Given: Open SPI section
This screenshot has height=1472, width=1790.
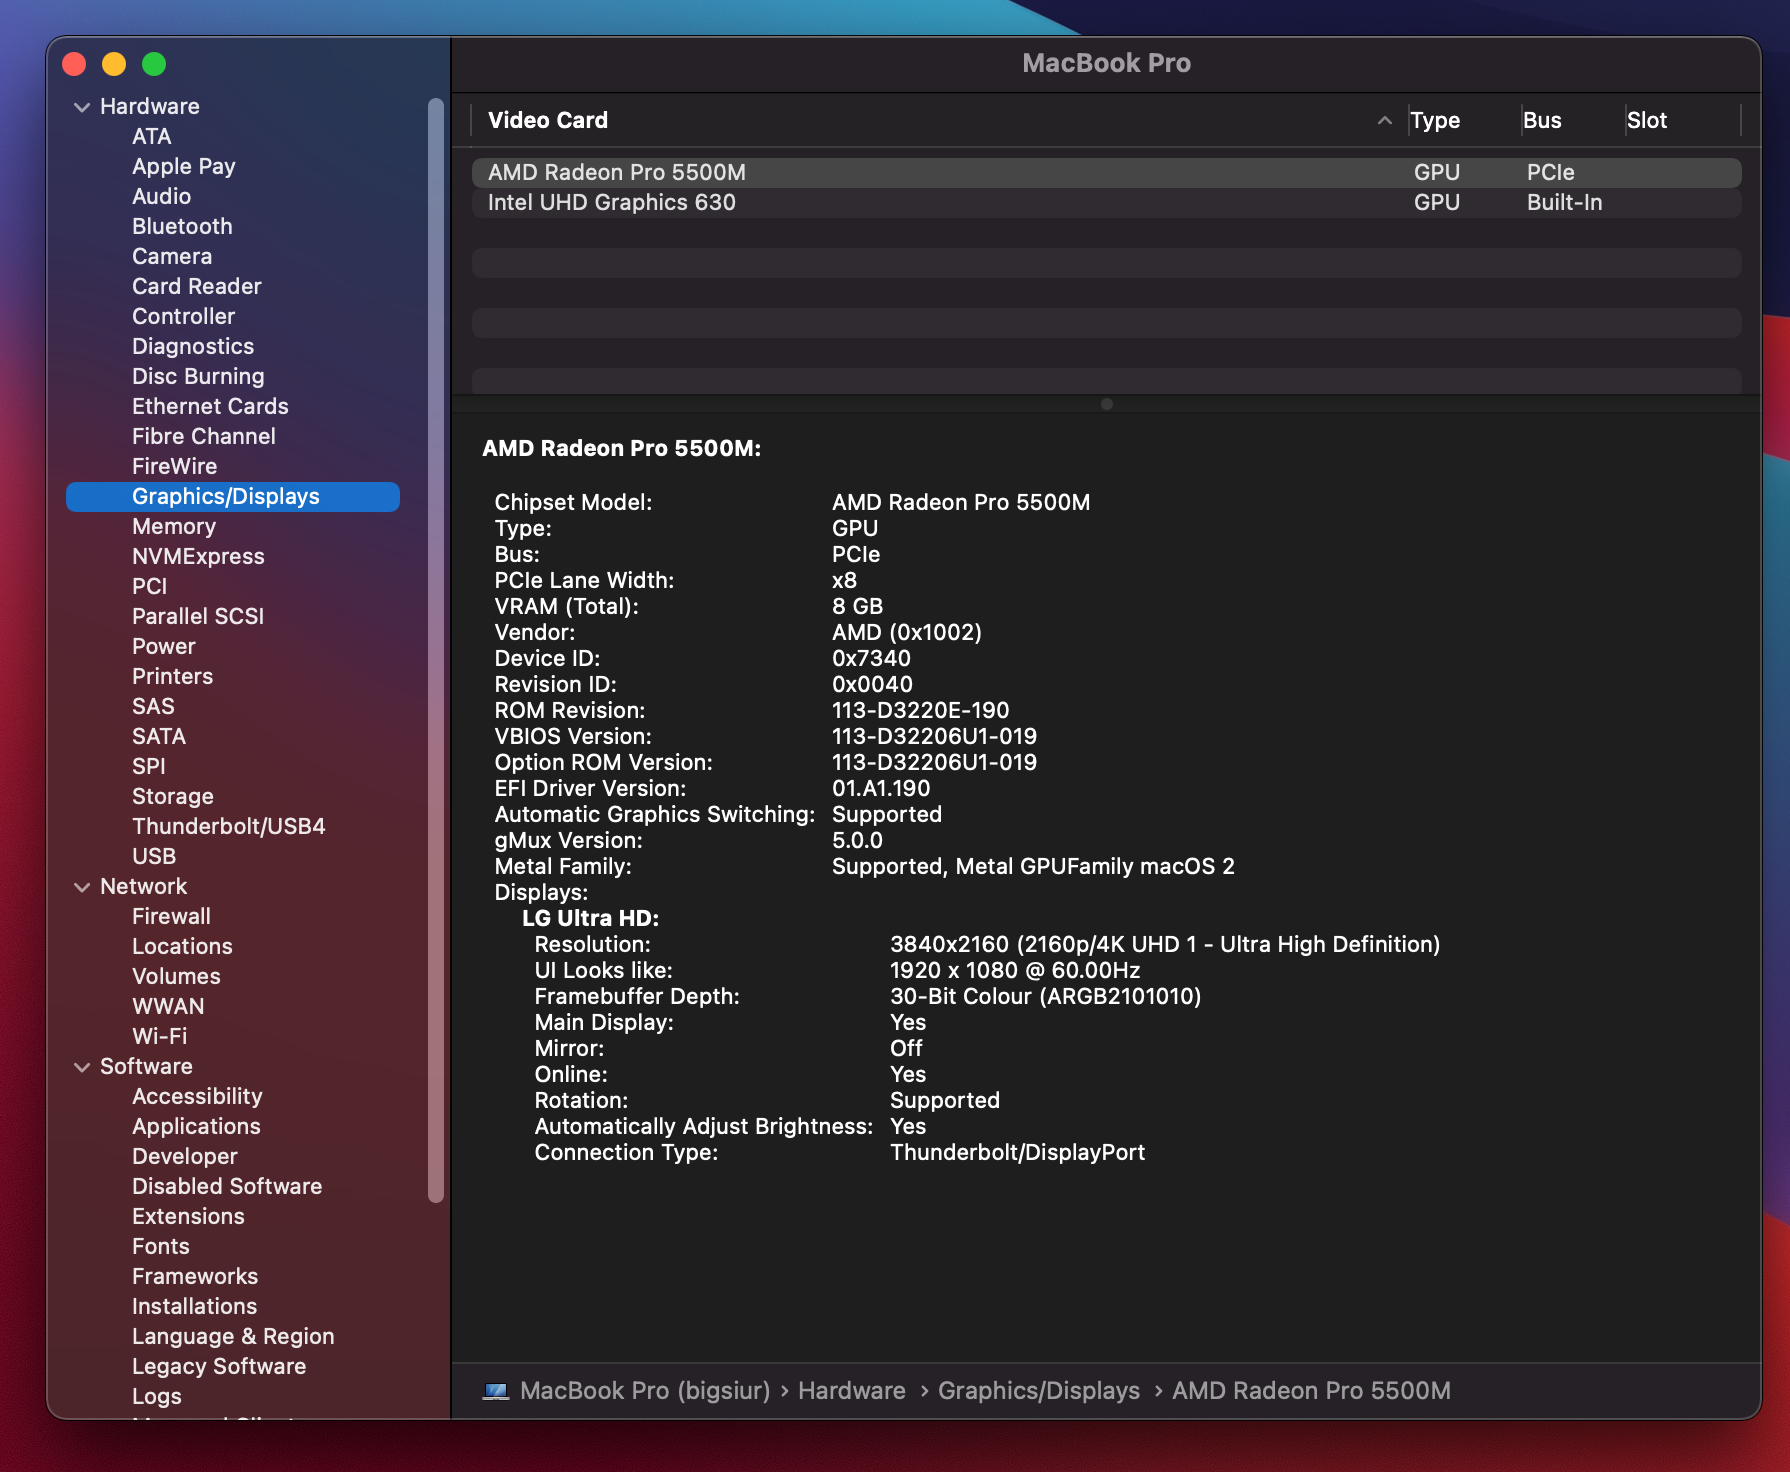Looking at the screenshot, I should pyautogui.click(x=148, y=767).
